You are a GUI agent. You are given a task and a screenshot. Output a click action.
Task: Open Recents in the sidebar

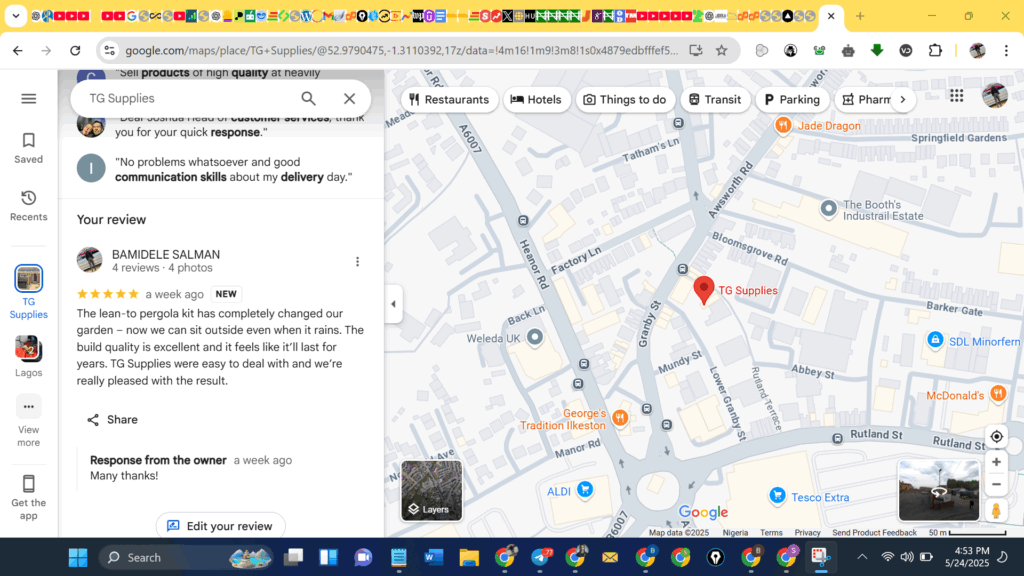29,206
